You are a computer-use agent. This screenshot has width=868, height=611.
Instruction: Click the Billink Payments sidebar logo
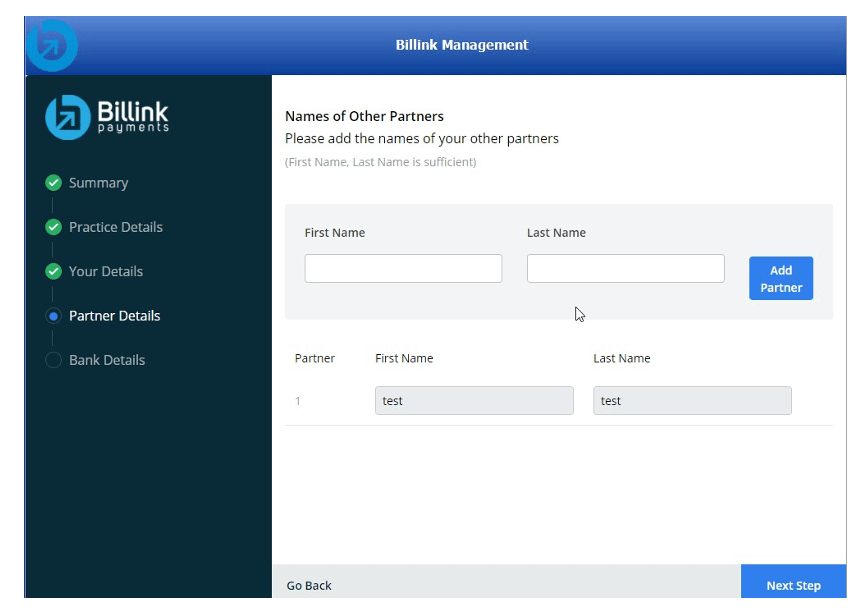click(x=107, y=117)
